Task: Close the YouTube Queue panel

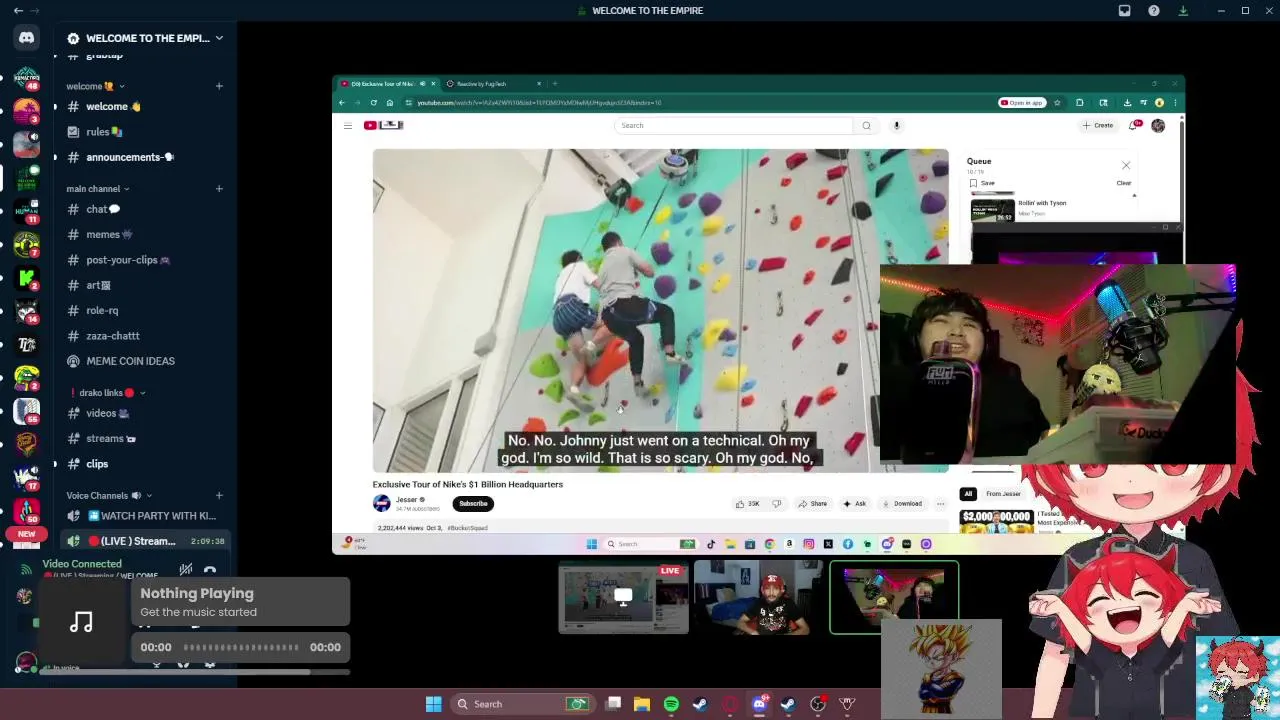Action: tap(1126, 165)
